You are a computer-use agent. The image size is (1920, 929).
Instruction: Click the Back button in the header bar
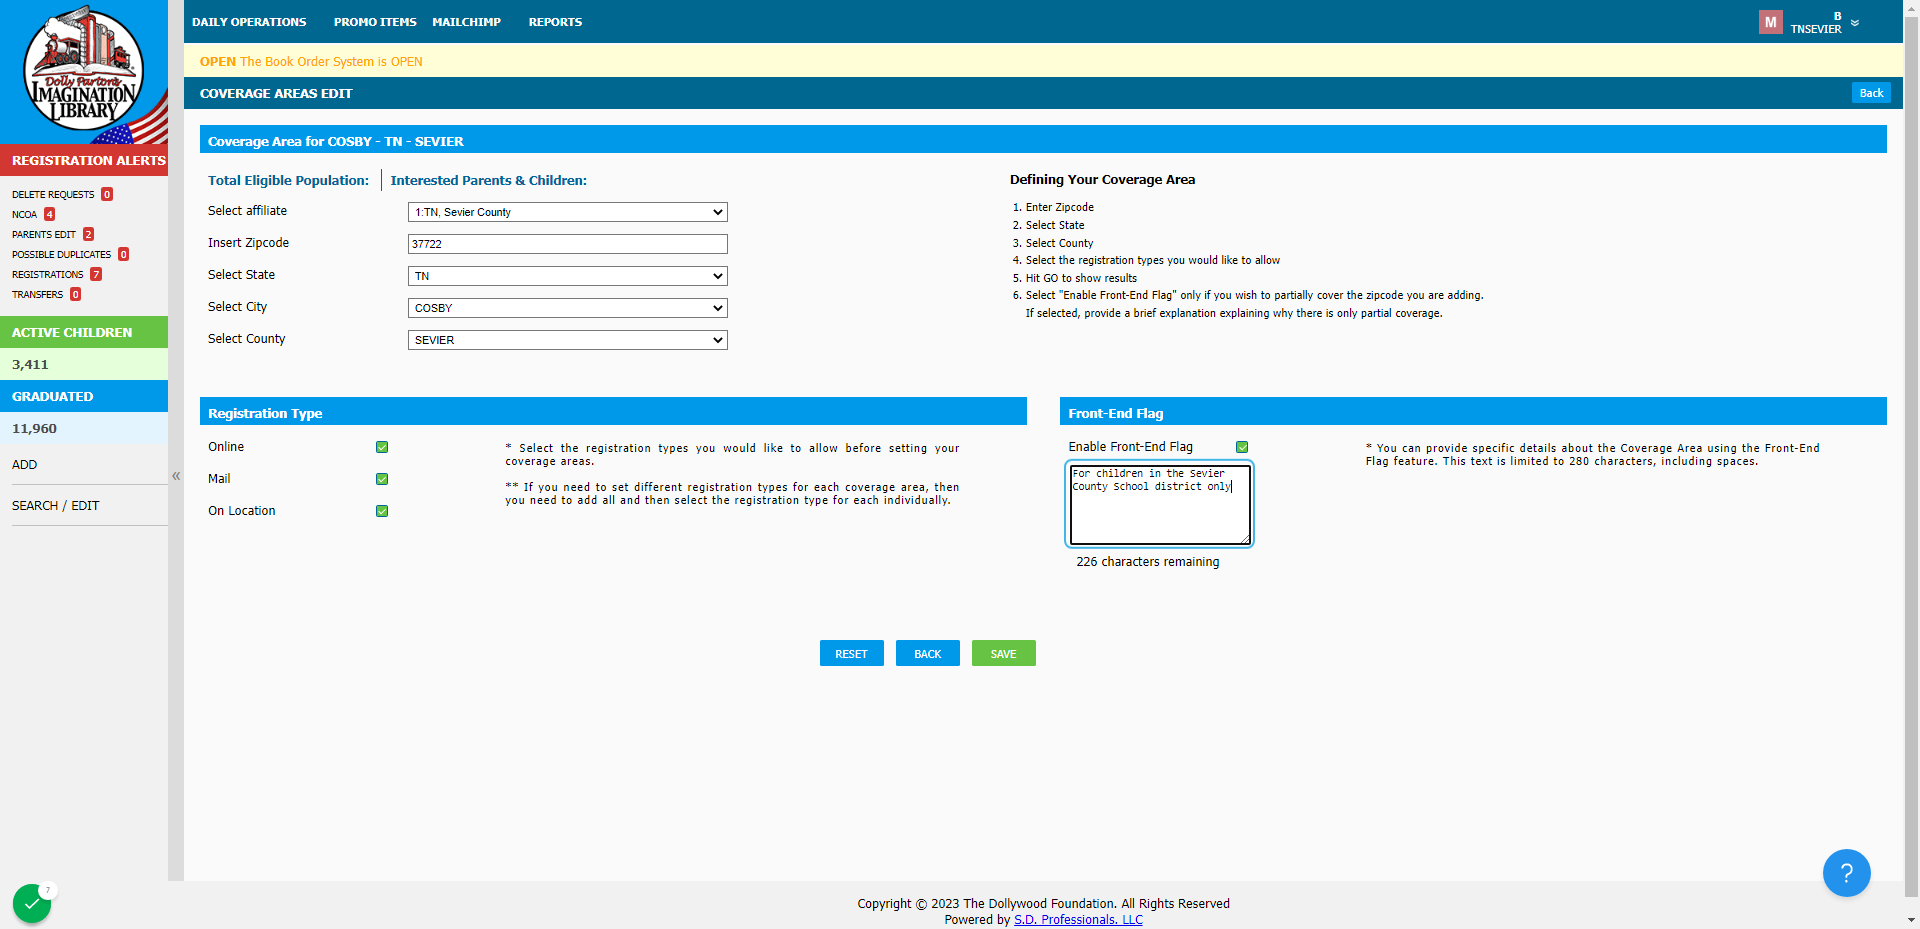[x=1871, y=93]
